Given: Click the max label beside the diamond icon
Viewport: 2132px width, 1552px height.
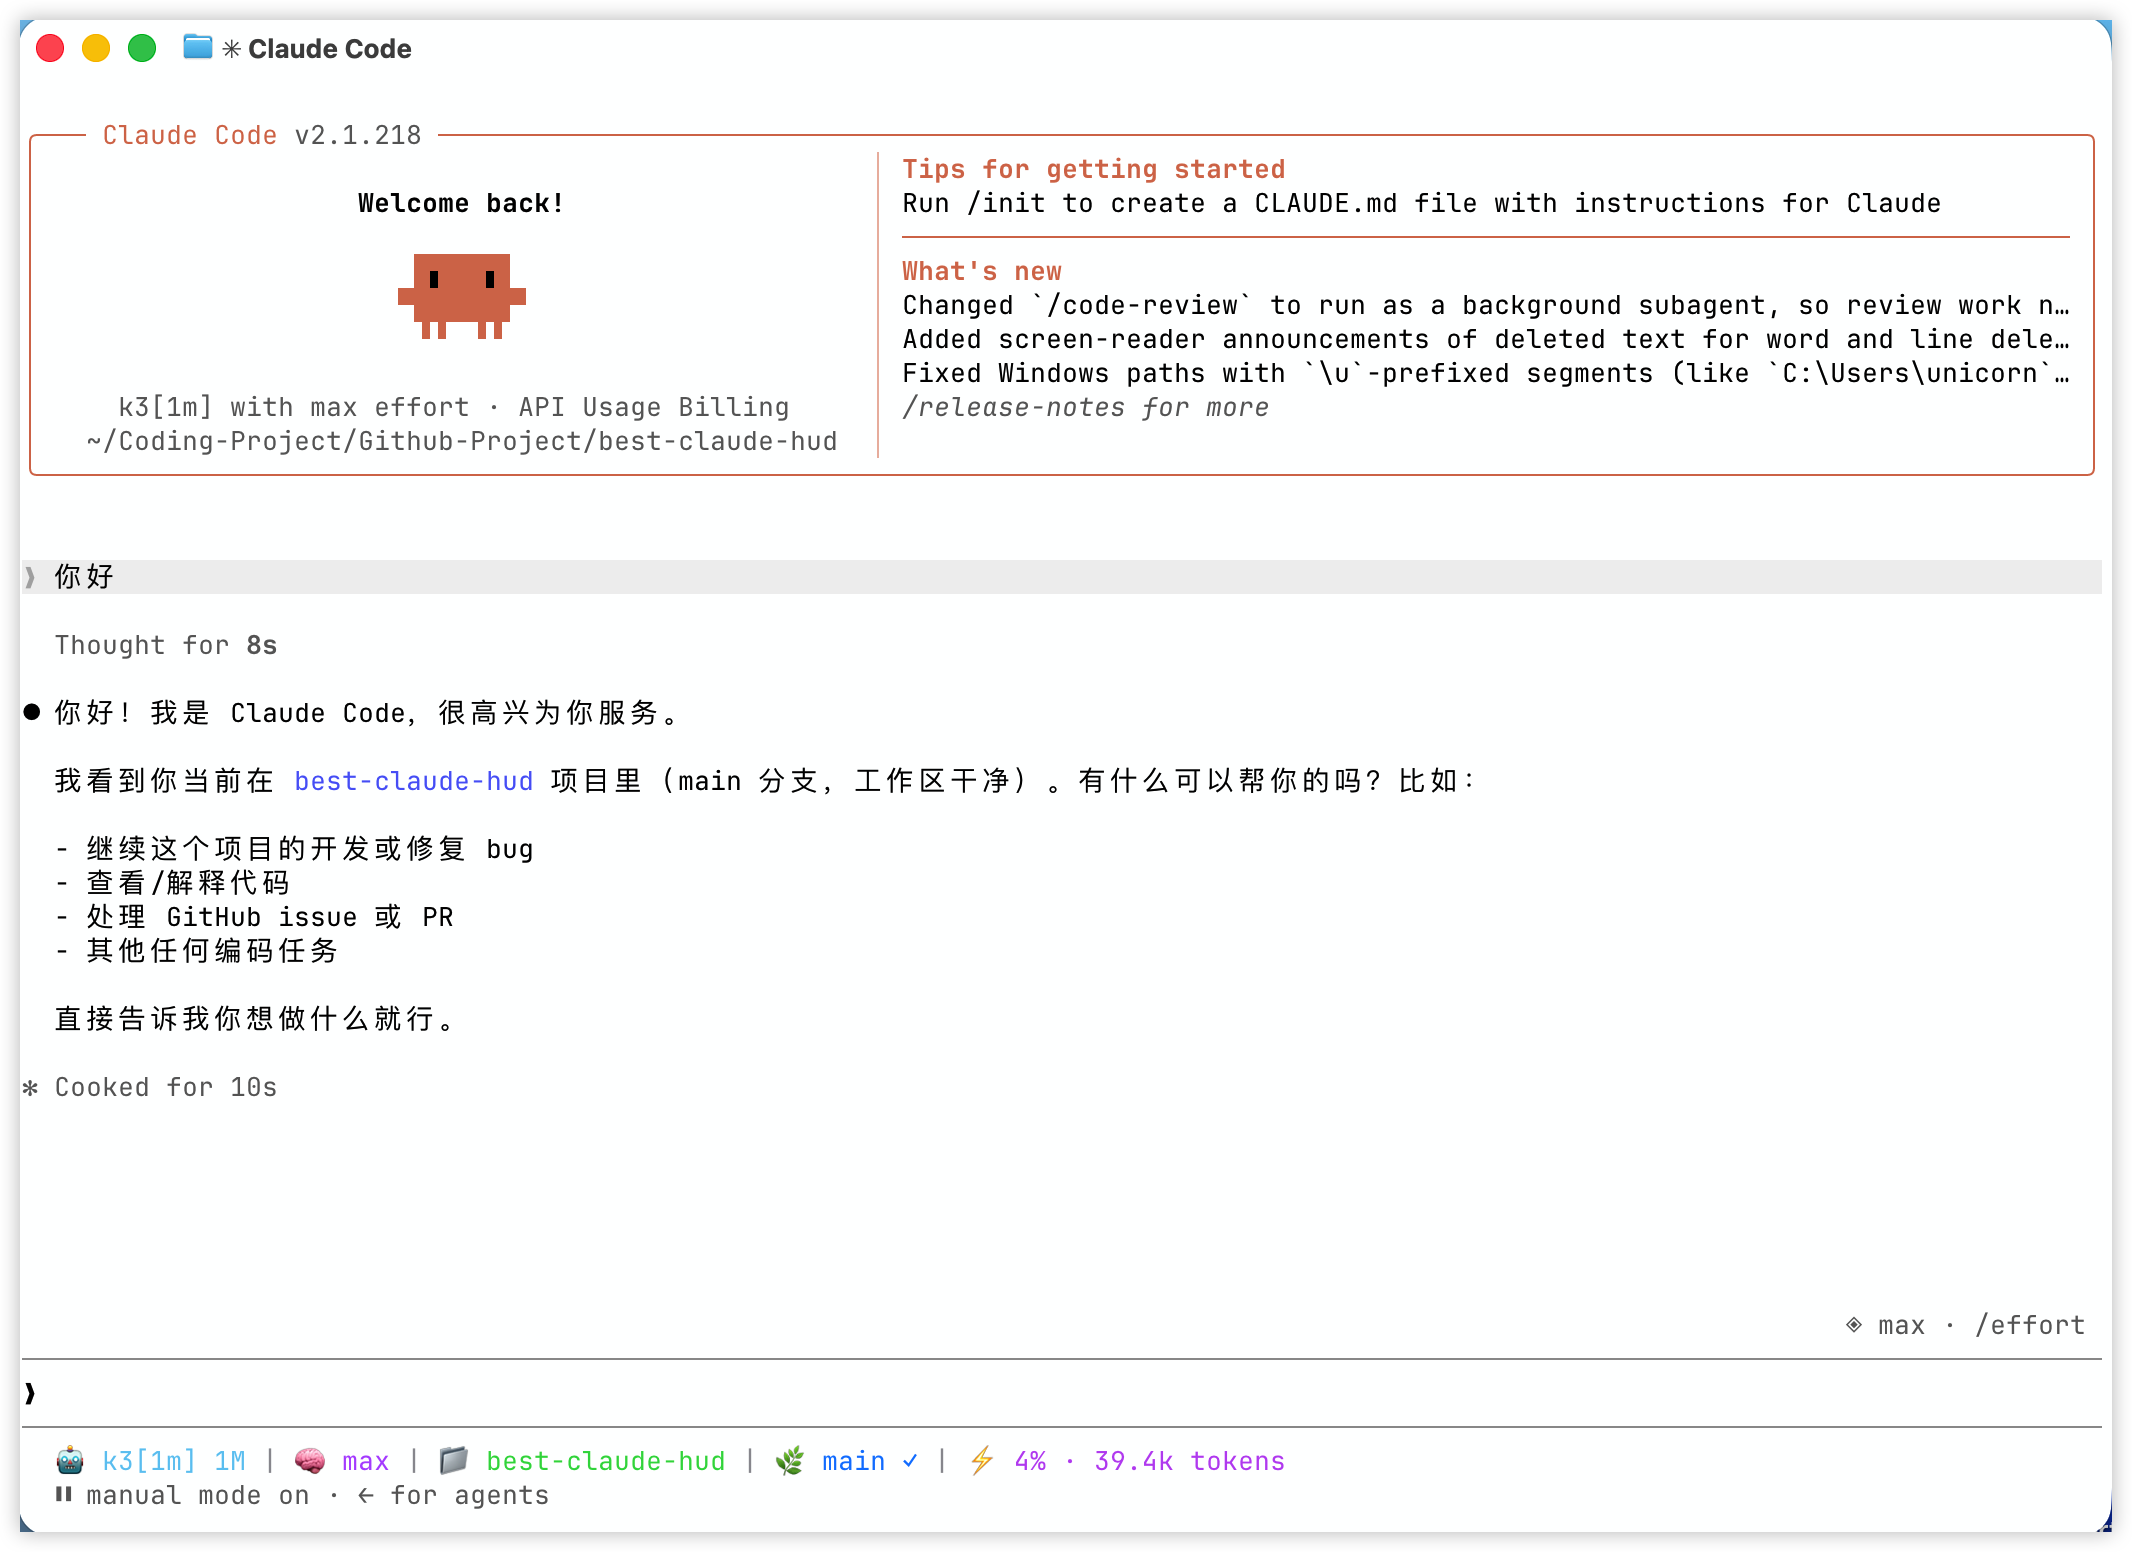Looking at the screenshot, I should [1902, 1325].
